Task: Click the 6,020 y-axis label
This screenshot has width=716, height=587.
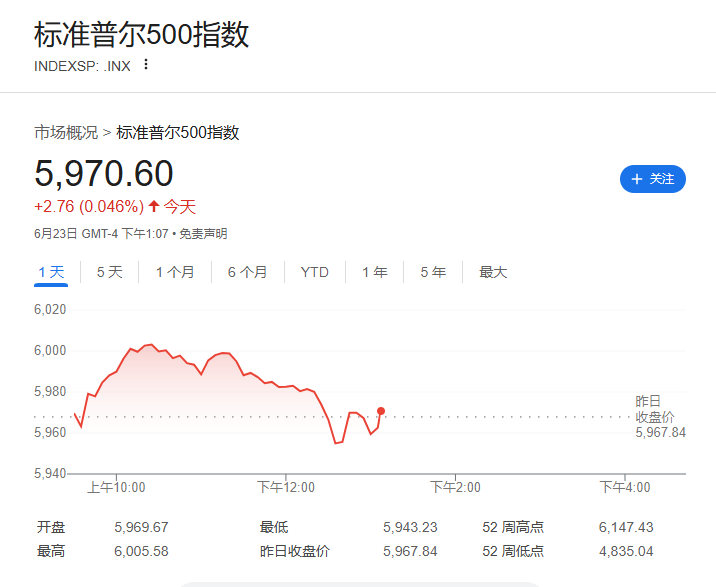Action: coord(50,310)
